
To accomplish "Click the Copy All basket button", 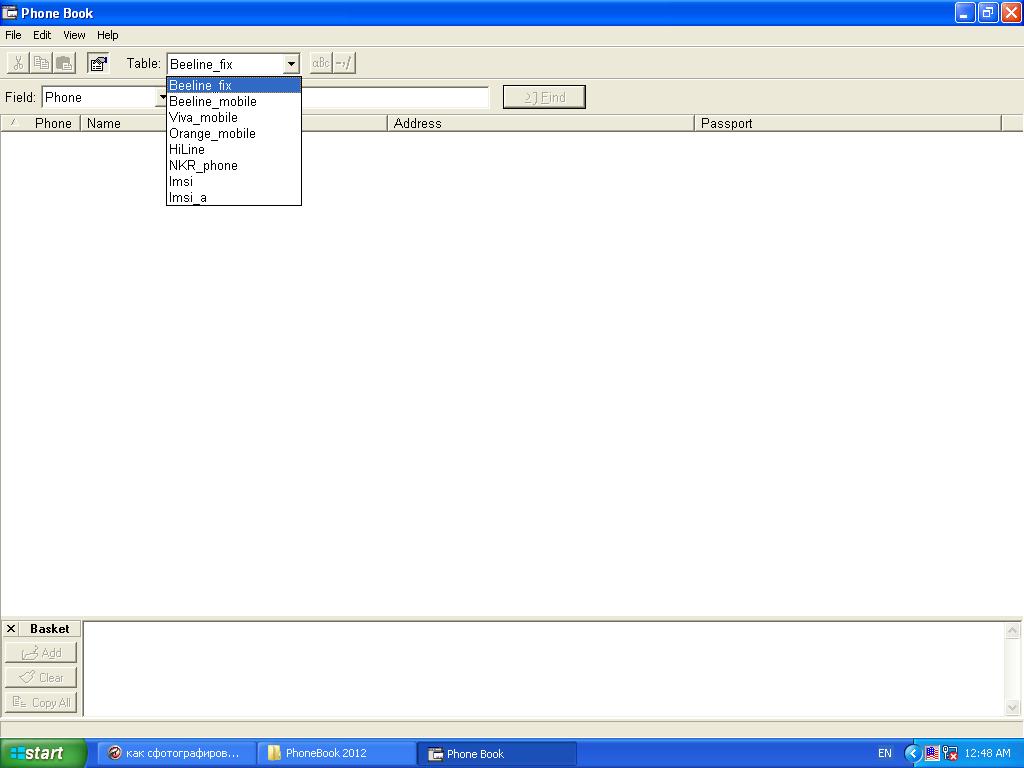I will pos(41,703).
